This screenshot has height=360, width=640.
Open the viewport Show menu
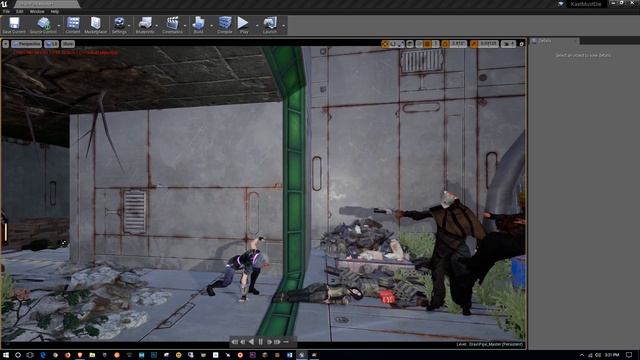click(x=68, y=44)
